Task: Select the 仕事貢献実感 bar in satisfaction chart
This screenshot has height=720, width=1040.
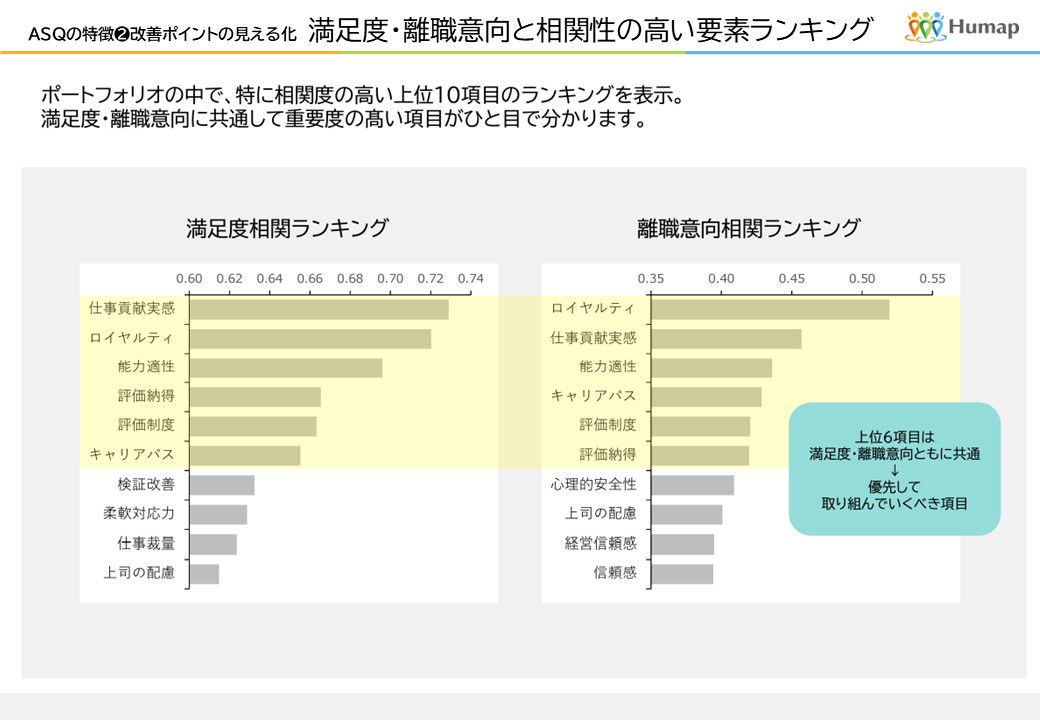Action: coord(318,309)
